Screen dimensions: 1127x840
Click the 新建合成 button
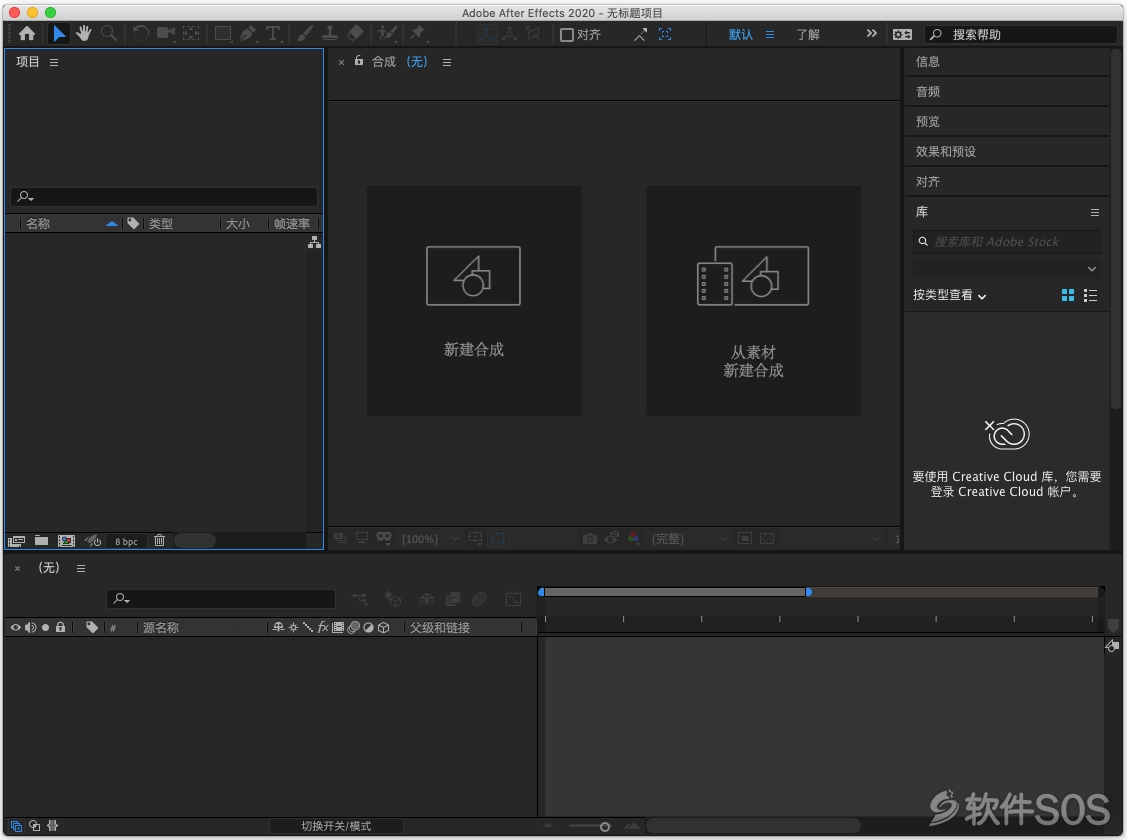[x=474, y=301]
